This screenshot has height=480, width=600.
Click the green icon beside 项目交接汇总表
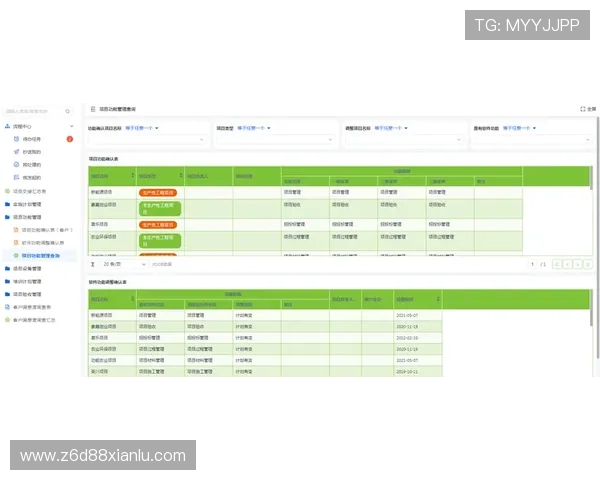click(7, 191)
